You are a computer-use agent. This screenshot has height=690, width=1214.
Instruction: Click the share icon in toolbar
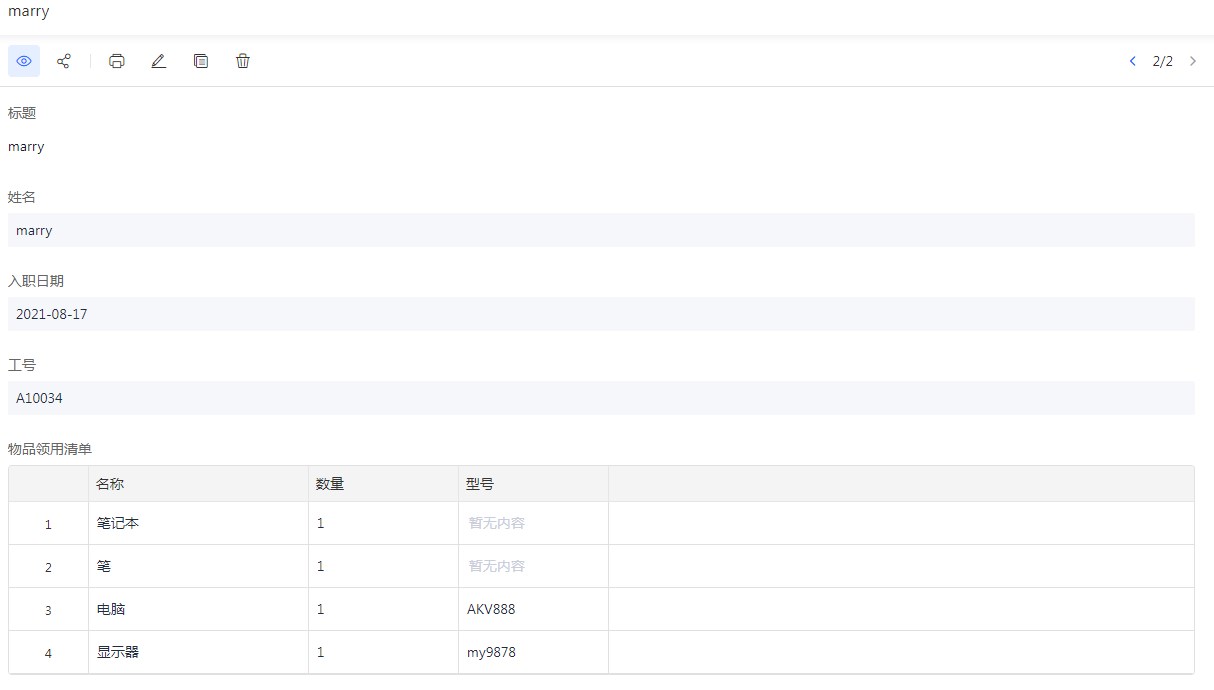[64, 61]
